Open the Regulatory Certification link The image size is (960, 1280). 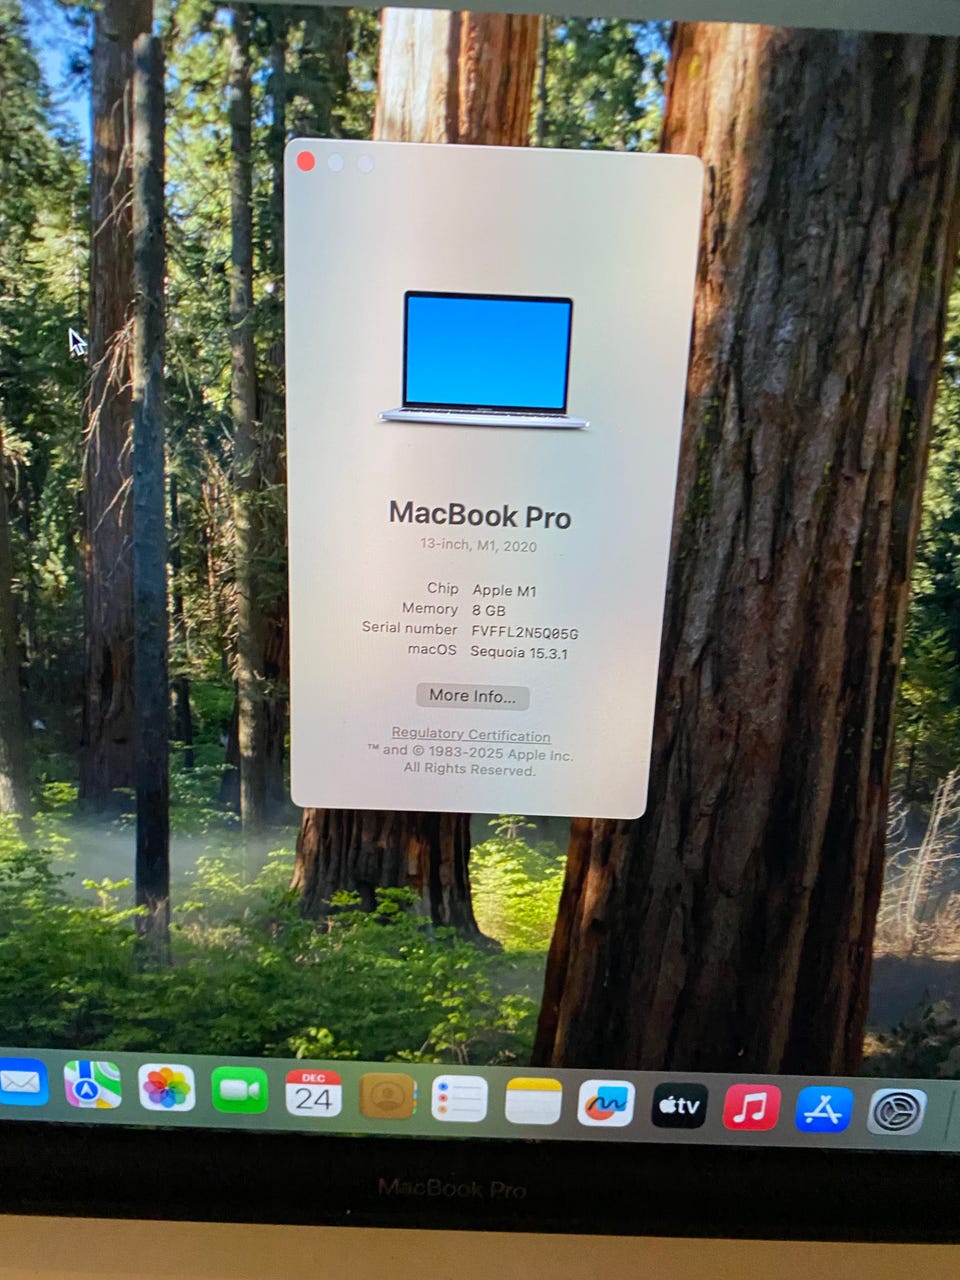coord(471,735)
